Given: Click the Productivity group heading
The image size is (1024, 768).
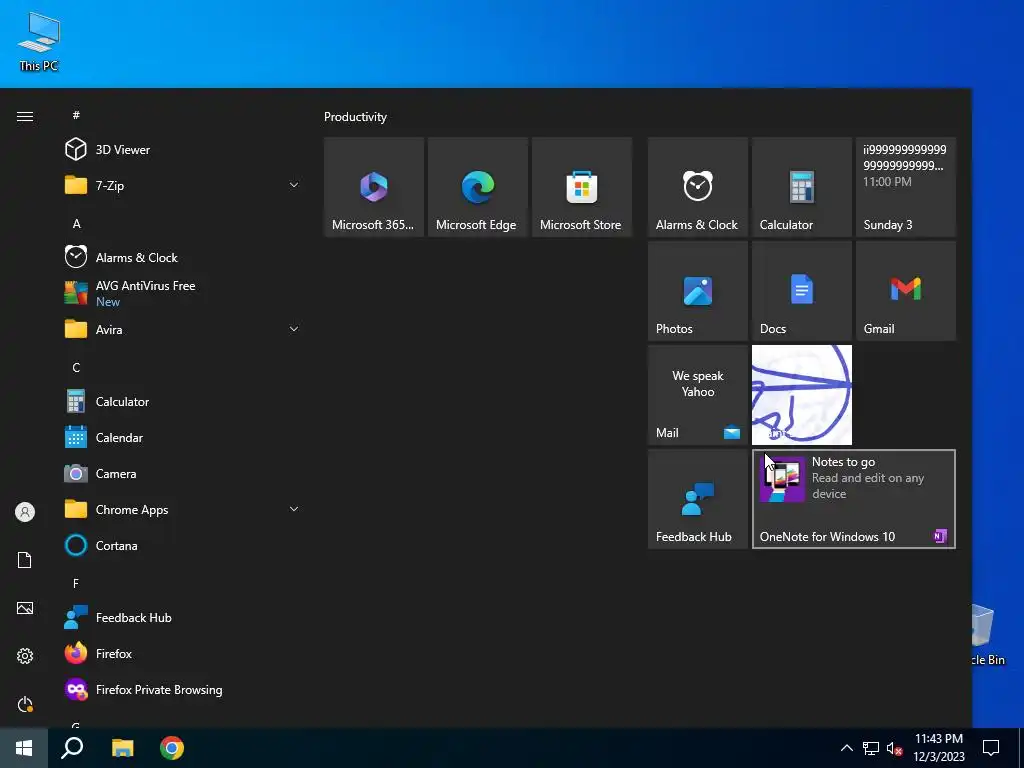Looking at the screenshot, I should [355, 117].
